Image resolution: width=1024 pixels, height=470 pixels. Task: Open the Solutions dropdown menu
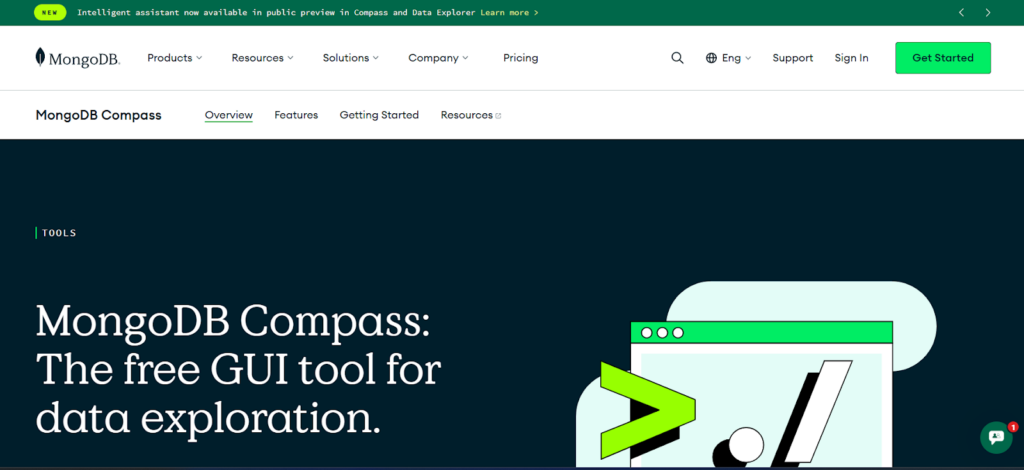(x=350, y=58)
